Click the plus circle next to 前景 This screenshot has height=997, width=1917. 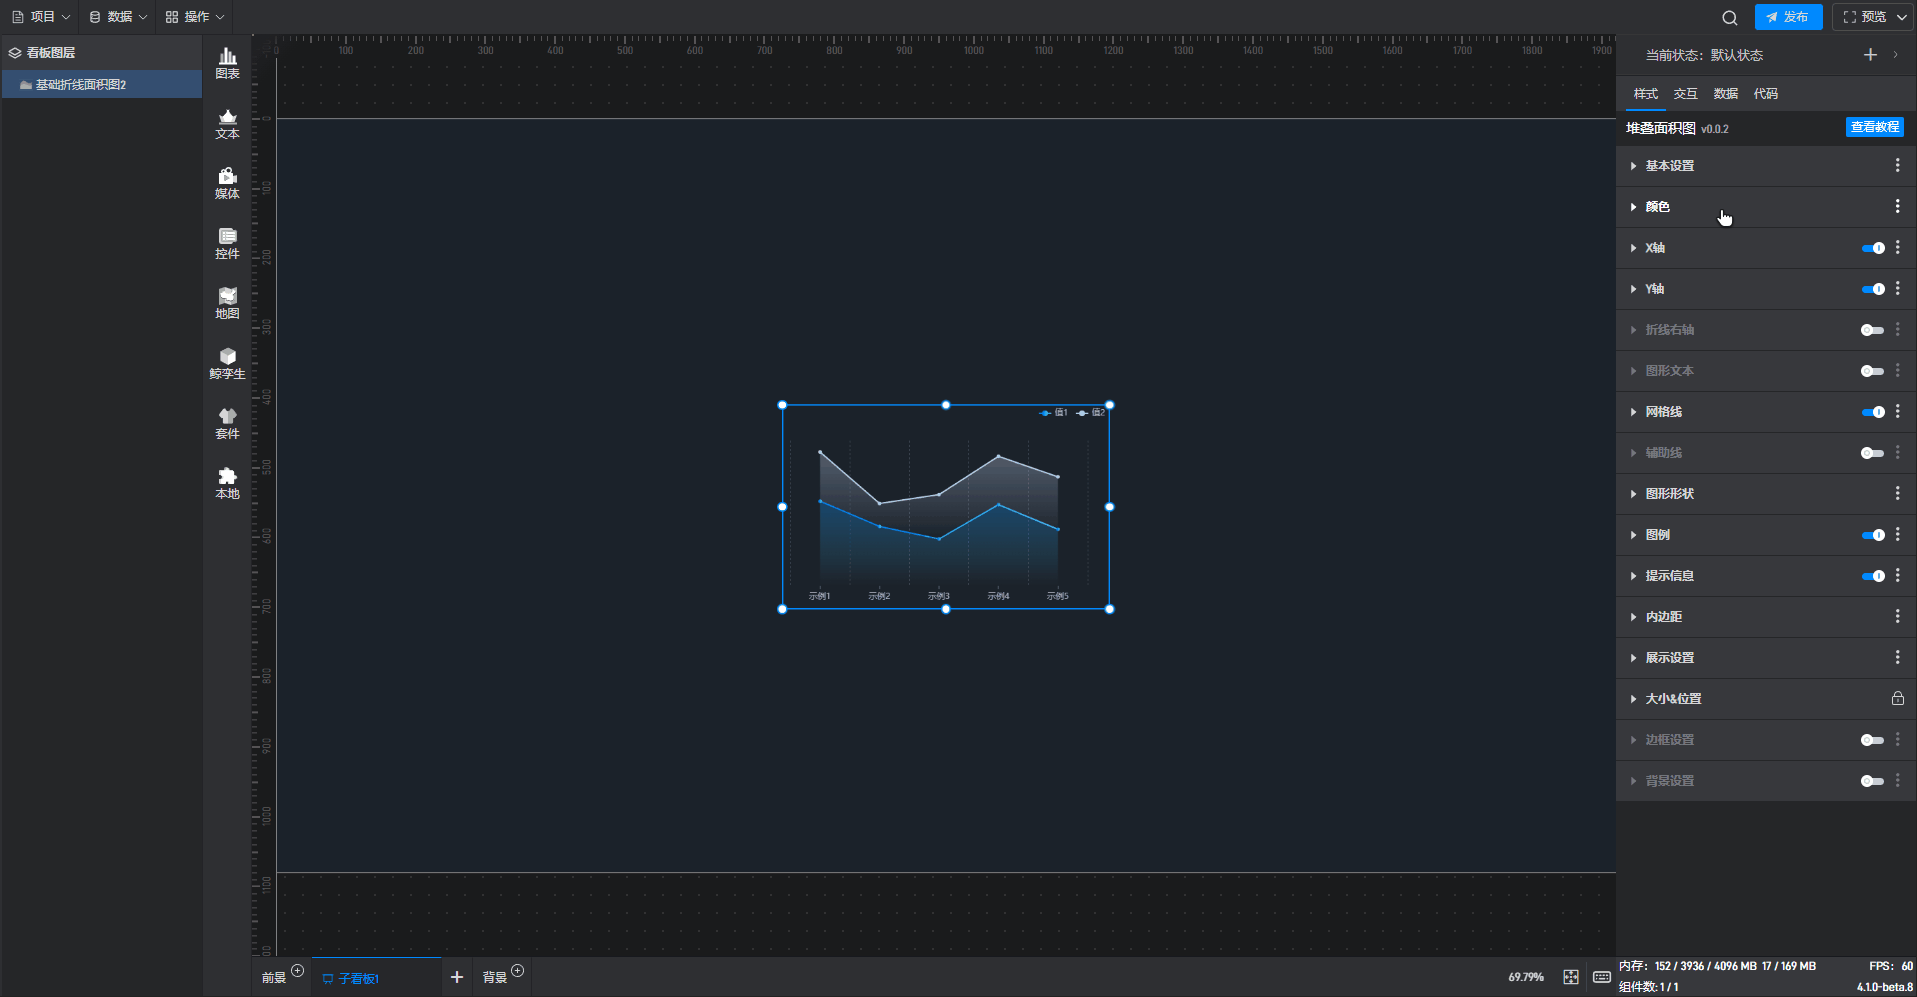(297, 971)
